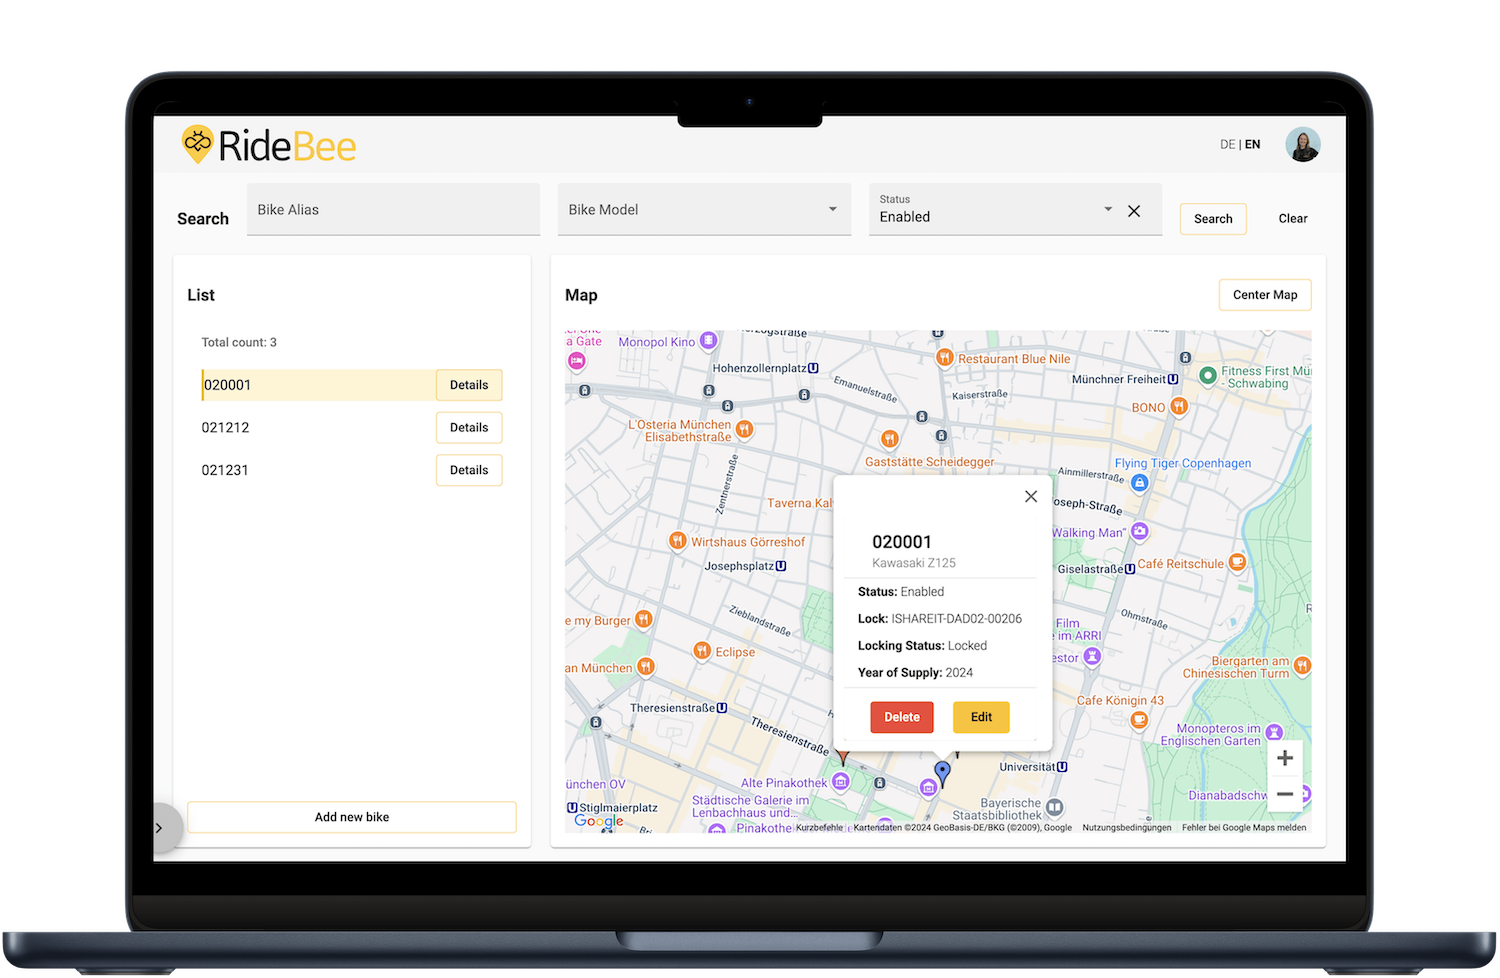1500x978 pixels.
Task: Click the Bike Alias search field
Action: coord(393,210)
